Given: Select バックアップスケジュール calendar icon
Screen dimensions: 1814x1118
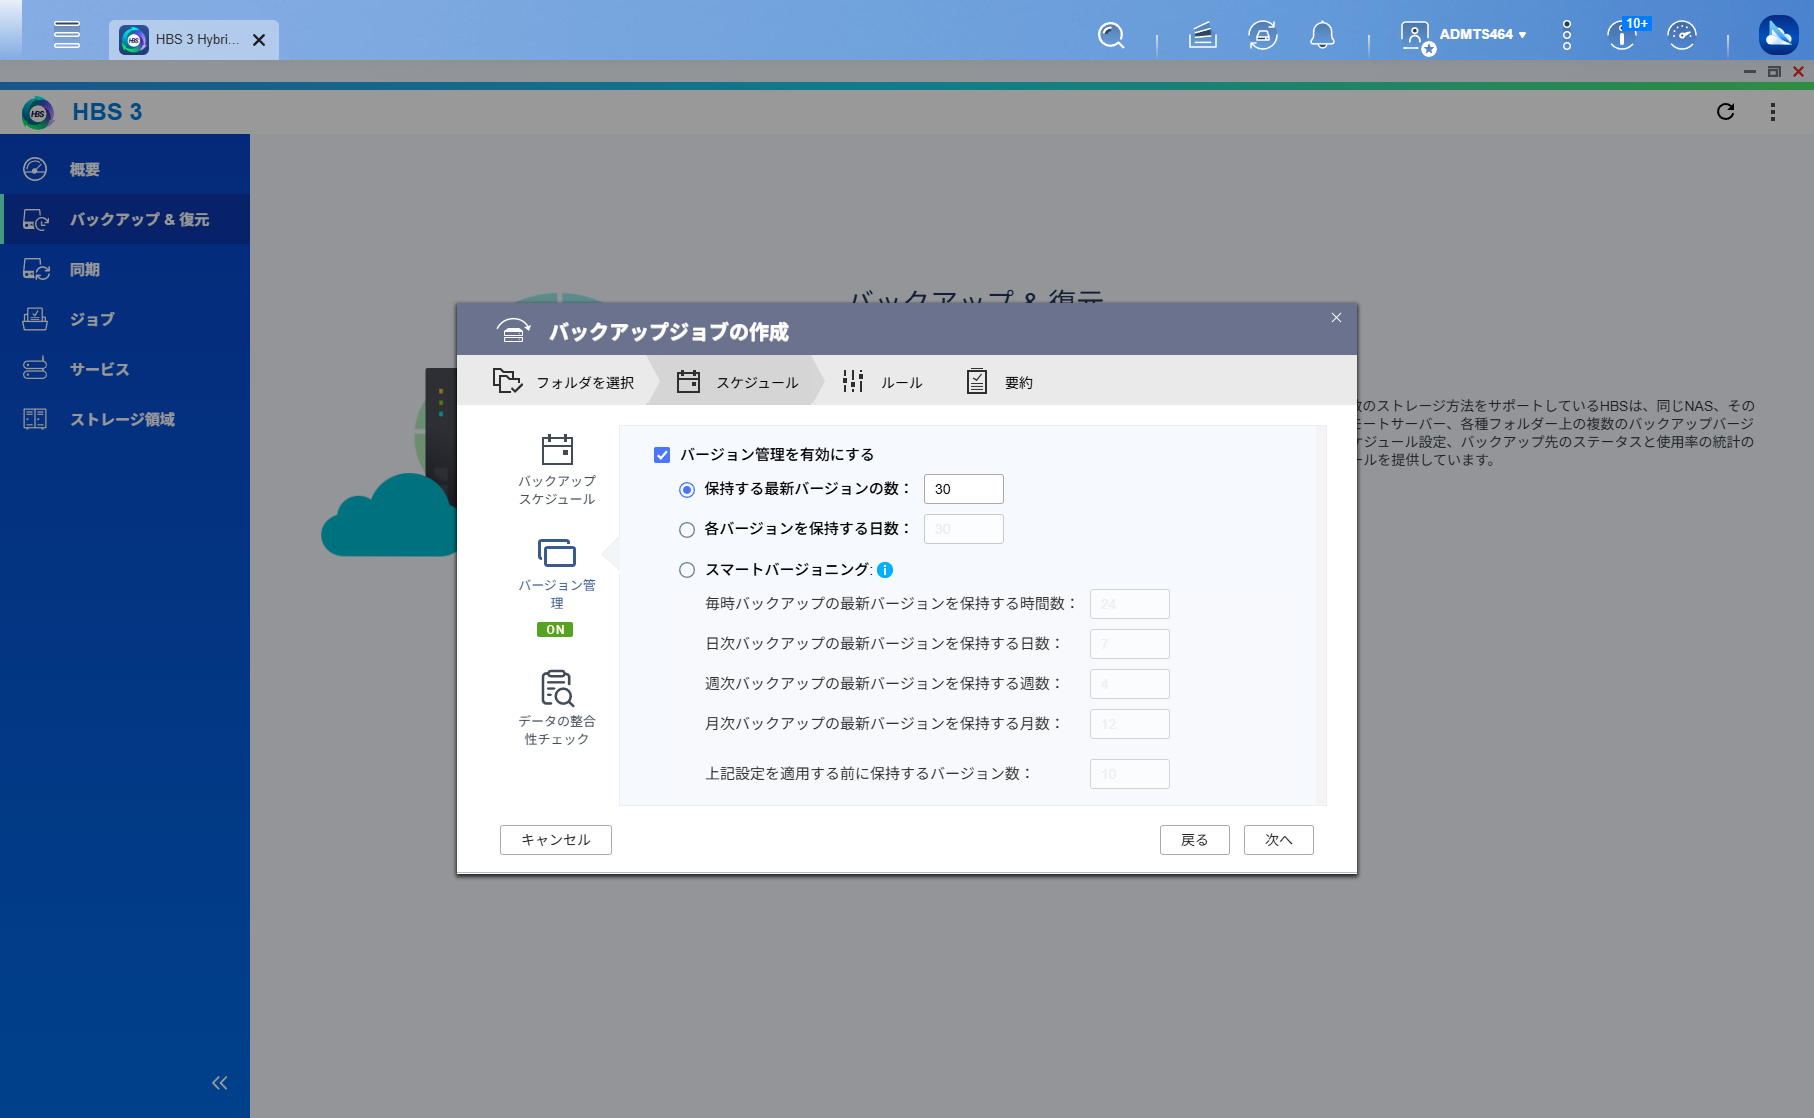Looking at the screenshot, I should (x=557, y=450).
